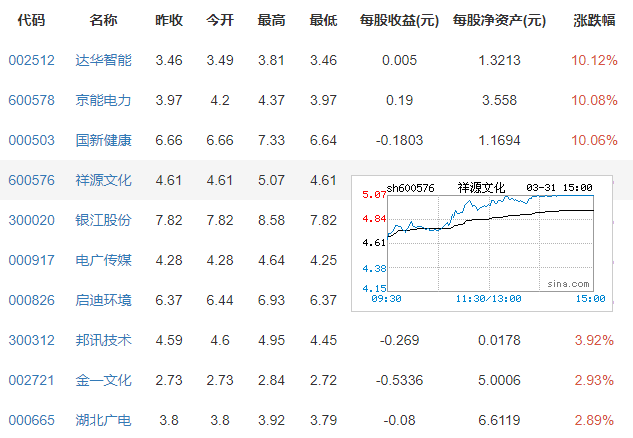Screen dimensions: 633x438
Task: Select 6.6119 net asset value of 湖北广电
Action: coord(499,420)
